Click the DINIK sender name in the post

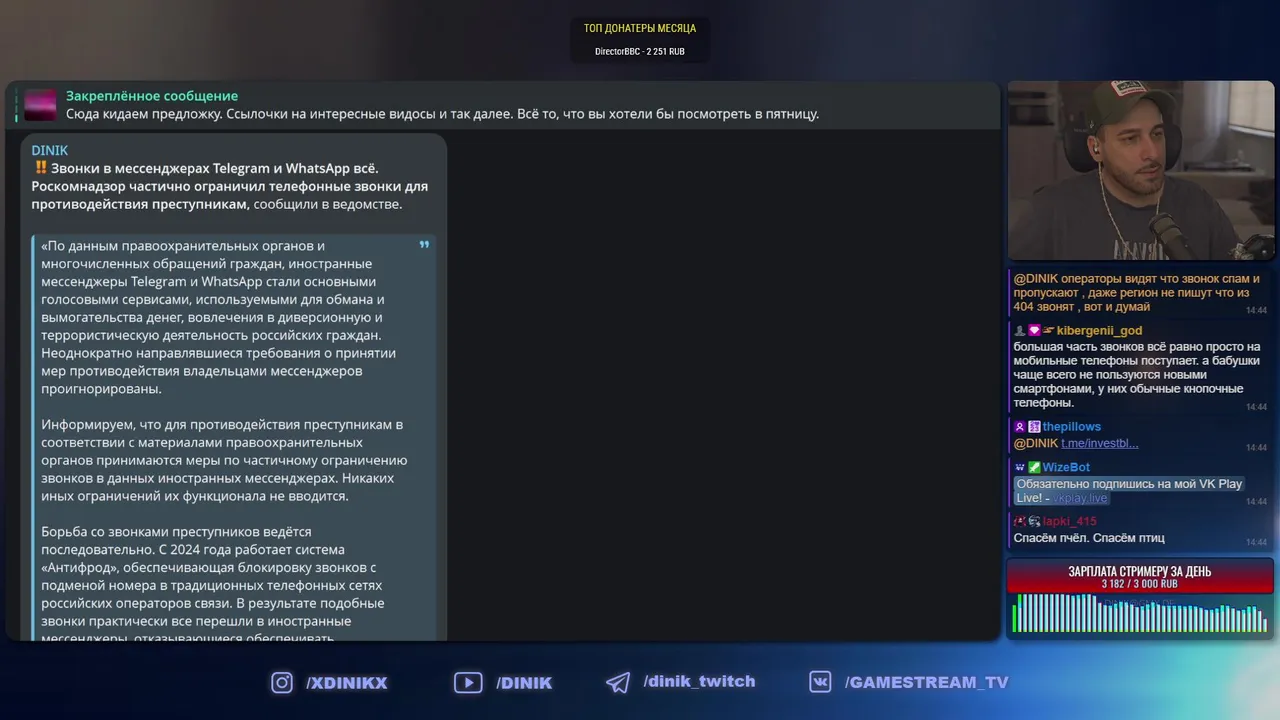[x=50, y=150]
